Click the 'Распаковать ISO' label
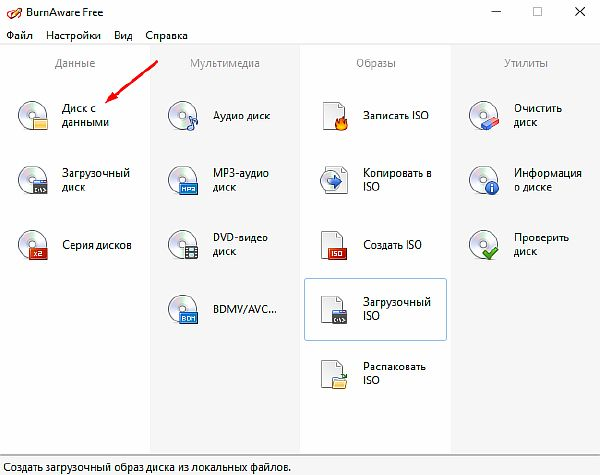Viewport: 600px width, 475px height. click(x=394, y=374)
